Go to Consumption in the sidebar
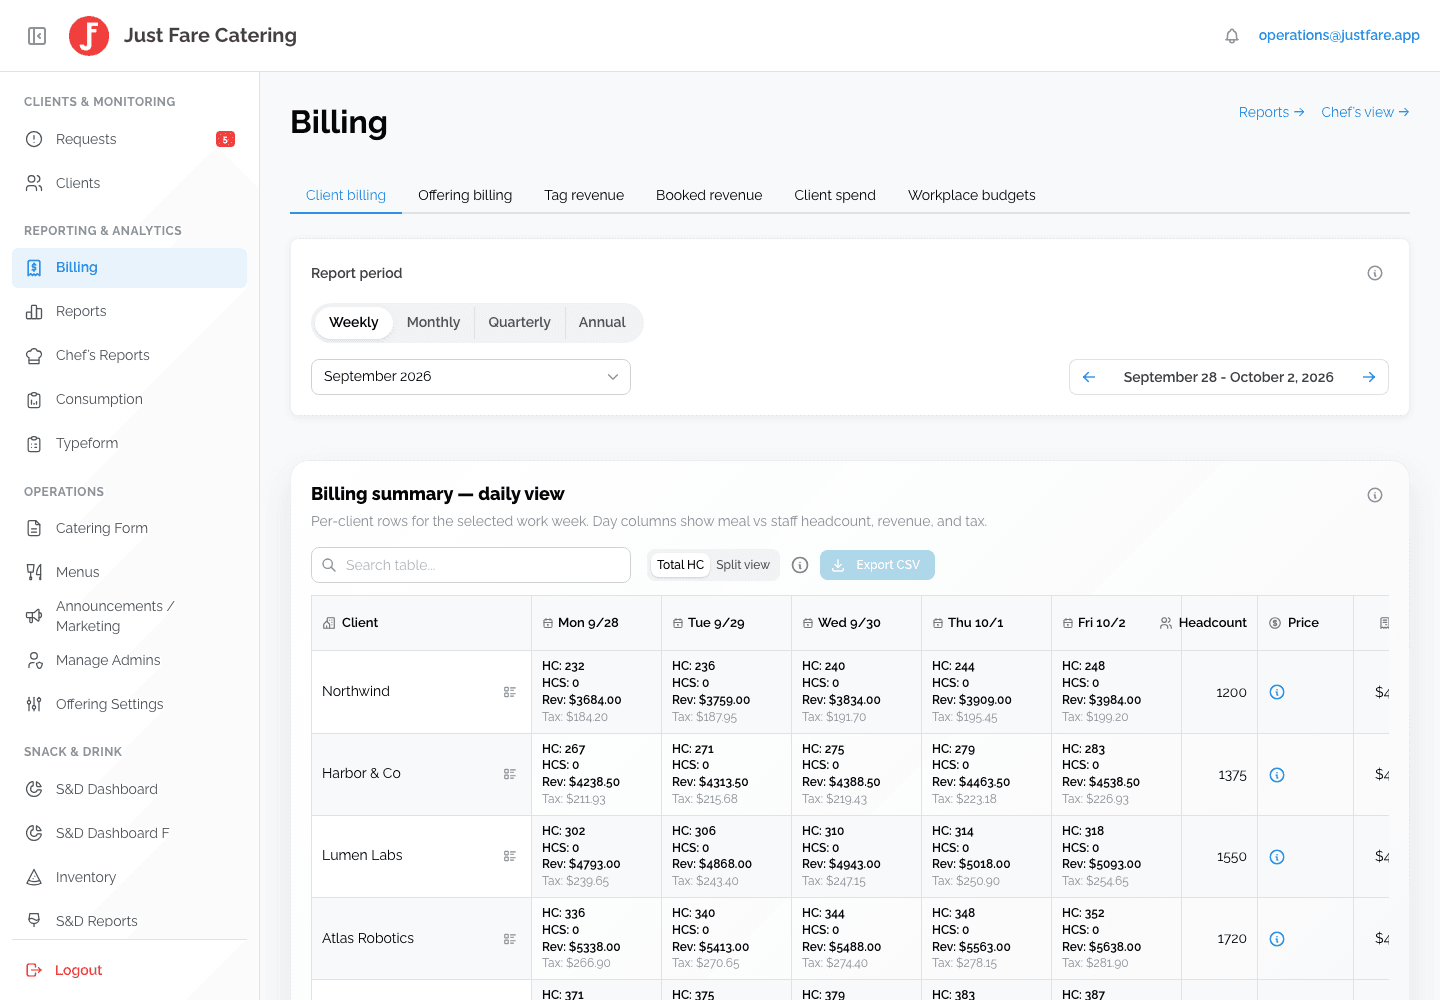The width and height of the screenshot is (1440, 1000). tap(129, 399)
